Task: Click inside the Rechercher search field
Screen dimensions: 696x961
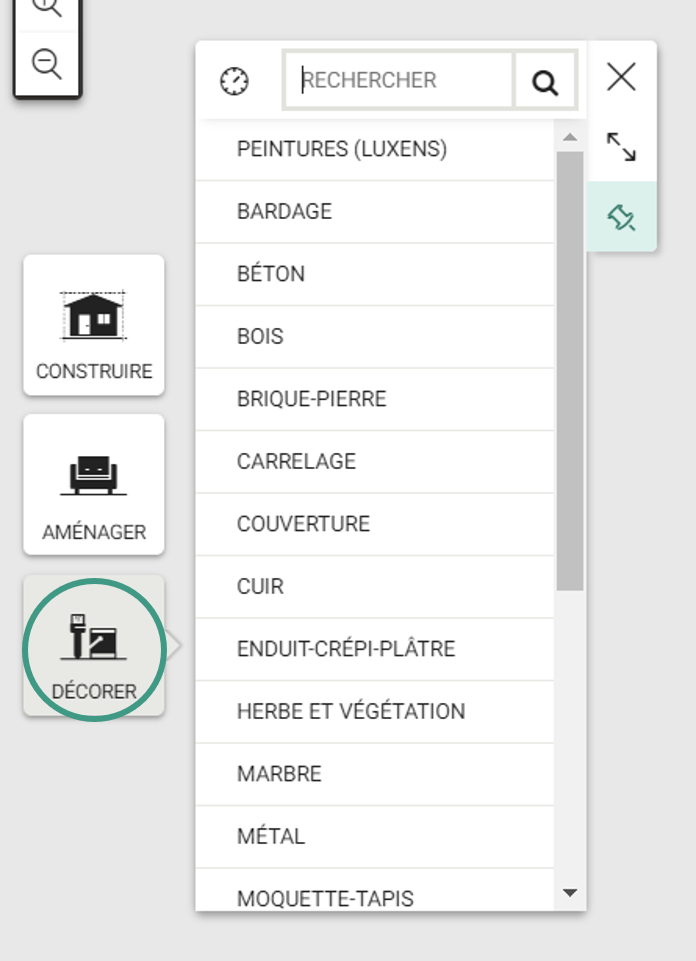Action: click(399, 80)
